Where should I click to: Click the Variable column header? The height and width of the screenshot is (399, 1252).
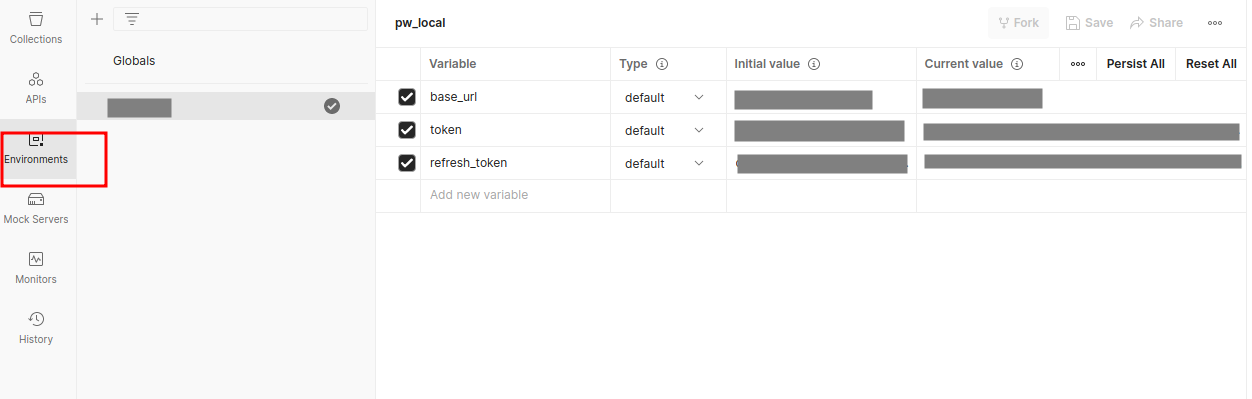point(453,64)
